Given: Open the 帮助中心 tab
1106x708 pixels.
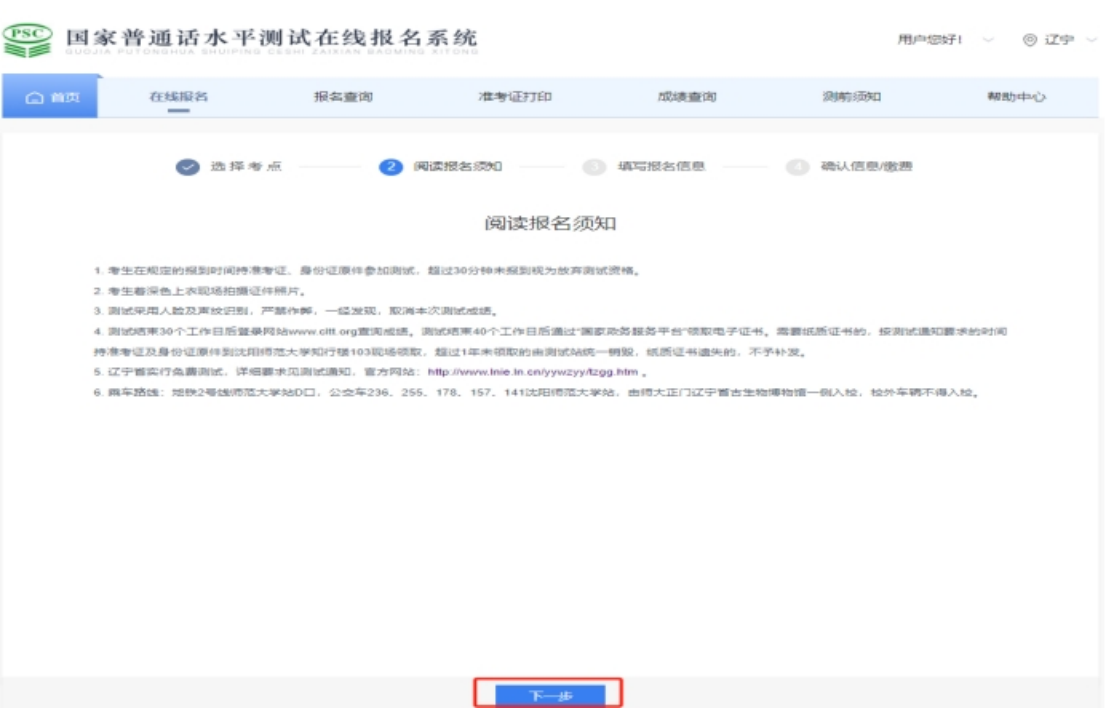Looking at the screenshot, I should [1016, 97].
